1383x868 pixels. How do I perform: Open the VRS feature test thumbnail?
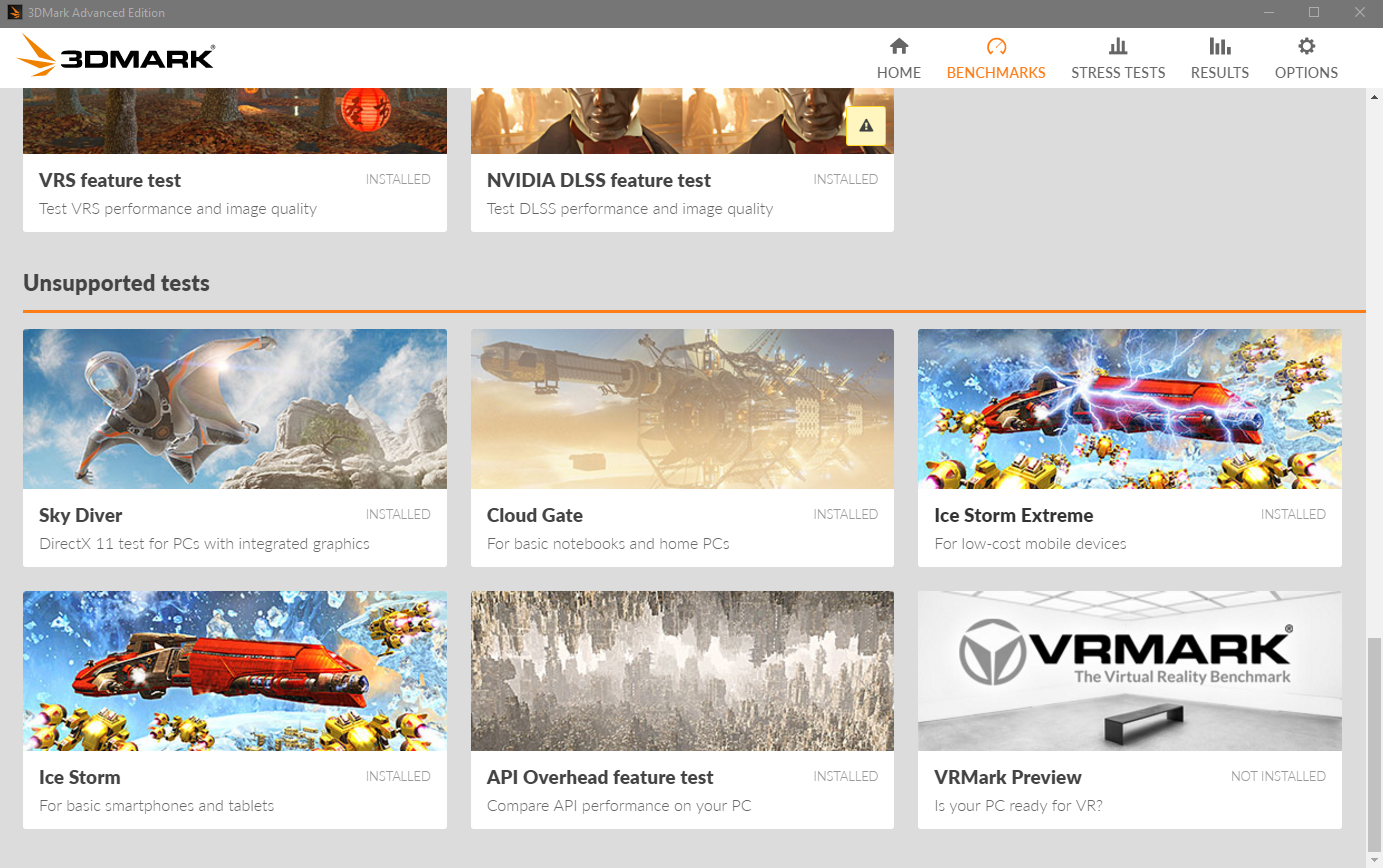235,120
